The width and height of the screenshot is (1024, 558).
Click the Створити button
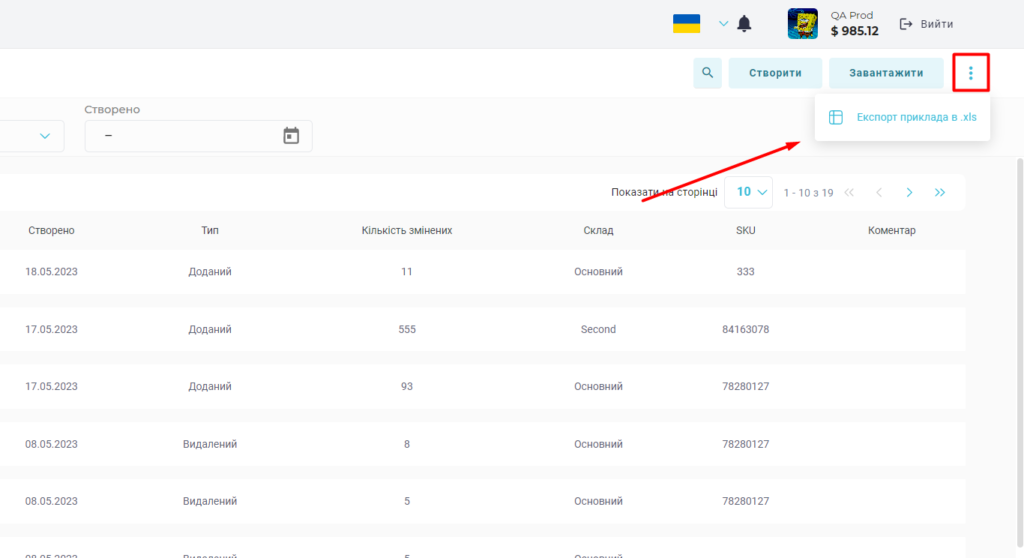(x=775, y=73)
